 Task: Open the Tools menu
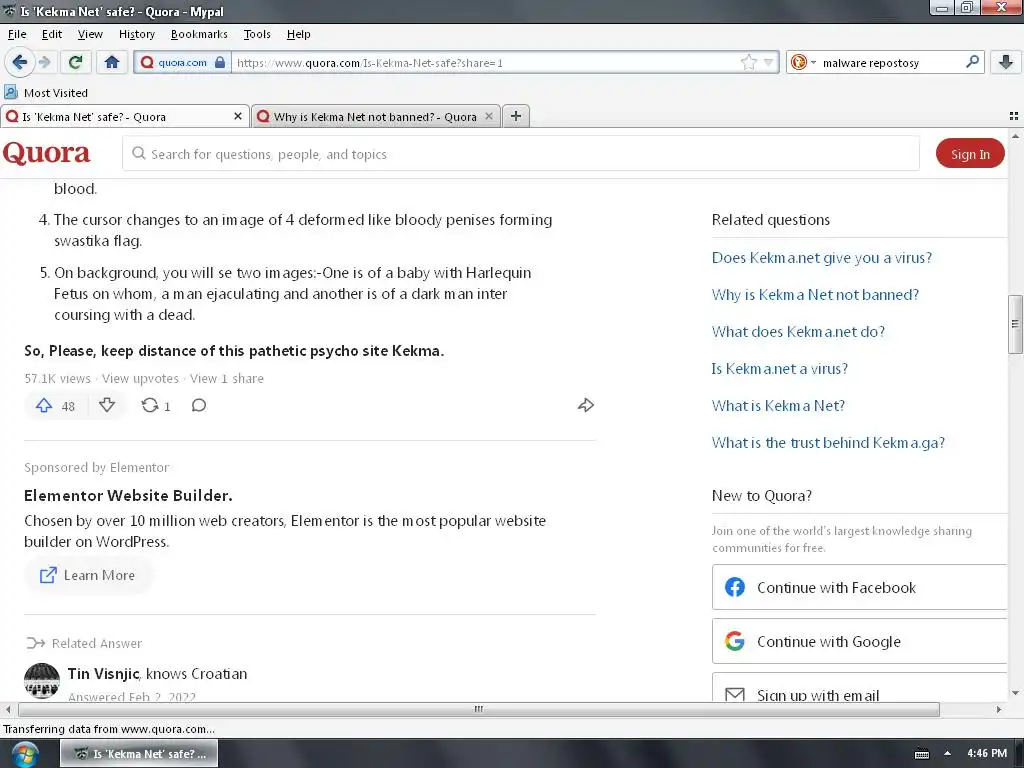point(257,34)
